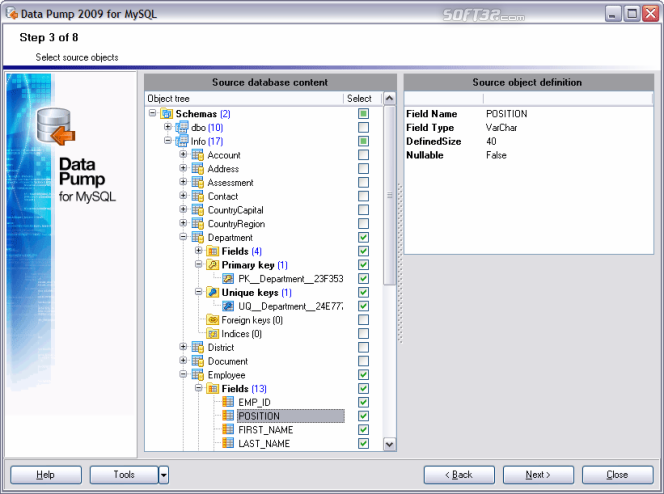Image resolution: width=664 pixels, height=494 pixels.
Task: Uncheck the Employee table checkbox
Action: click(363, 375)
